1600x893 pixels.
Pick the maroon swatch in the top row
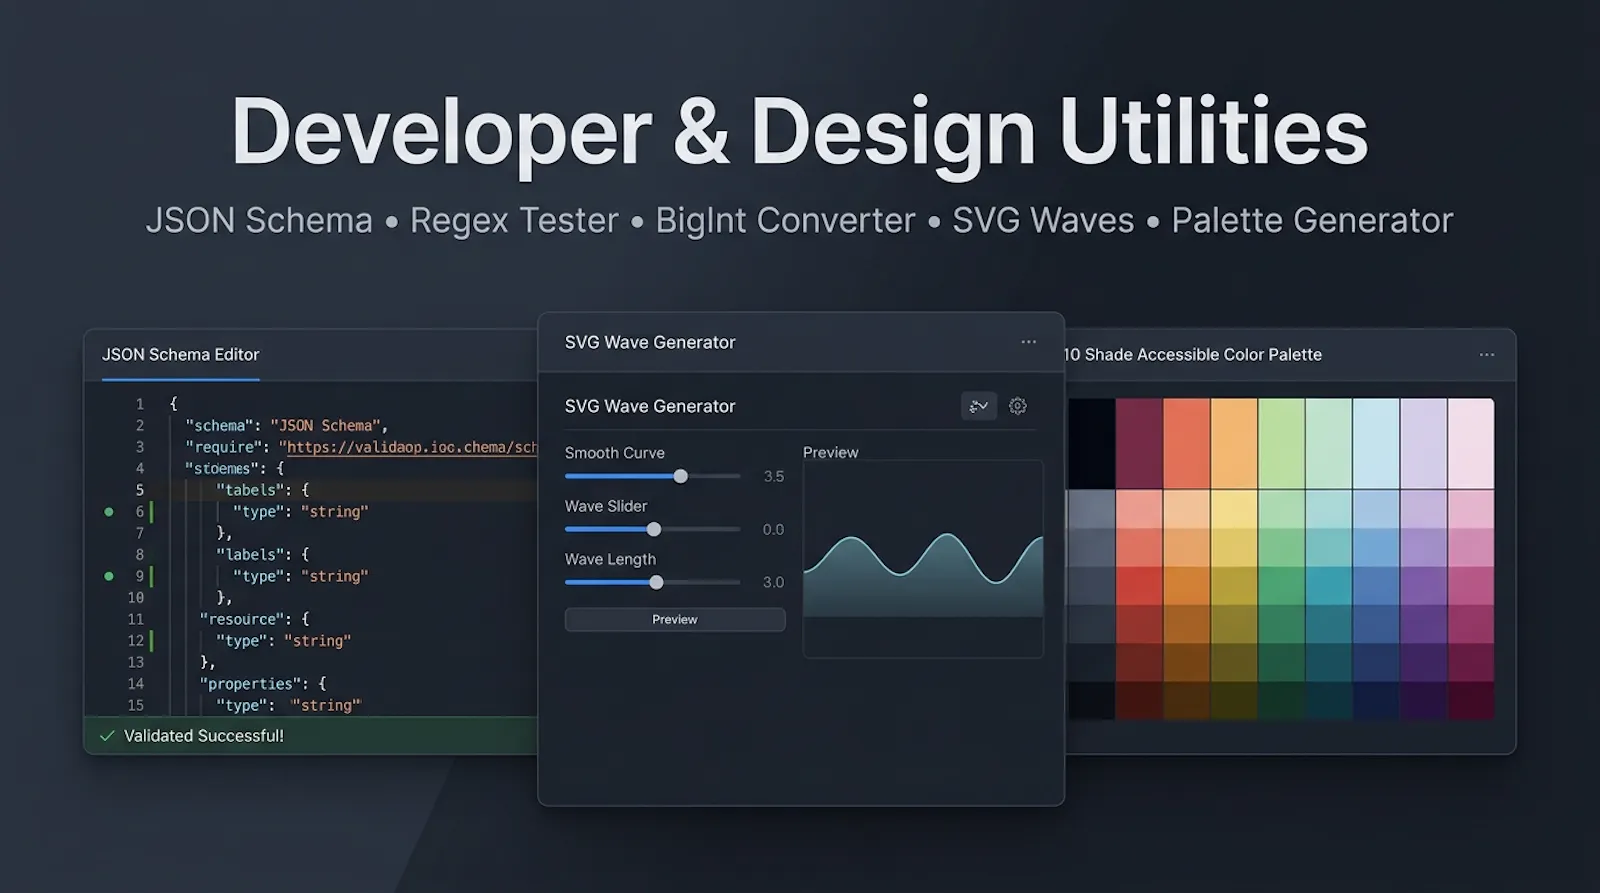pos(1139,444)
